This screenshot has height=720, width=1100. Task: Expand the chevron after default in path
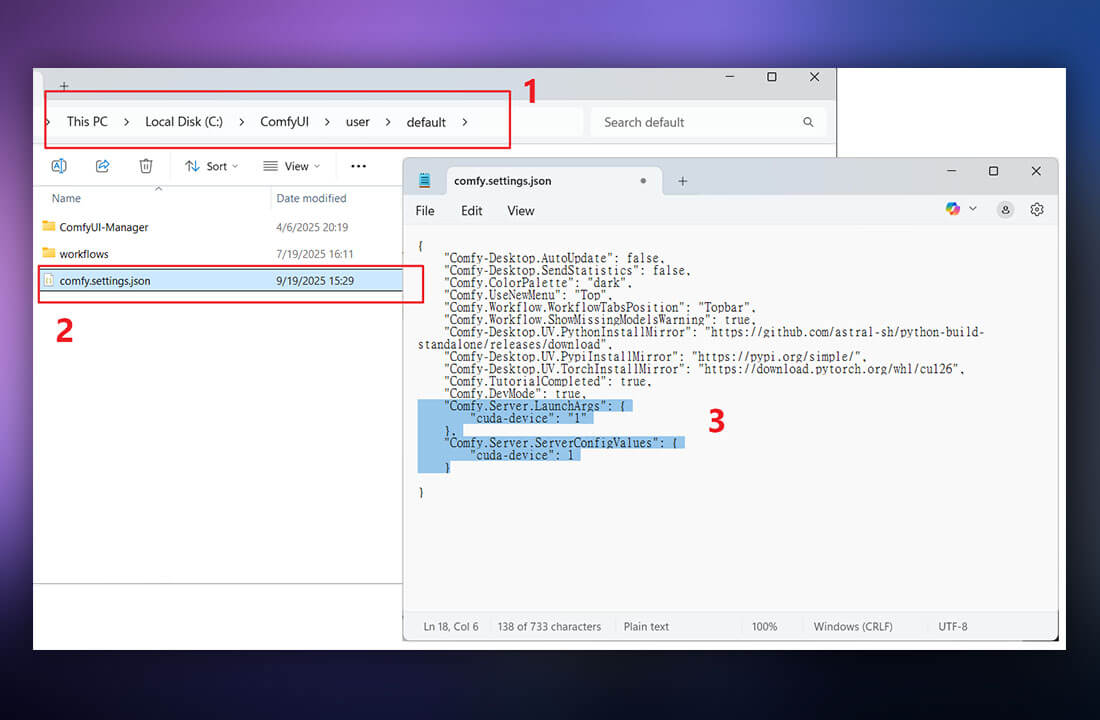point(465,122)
